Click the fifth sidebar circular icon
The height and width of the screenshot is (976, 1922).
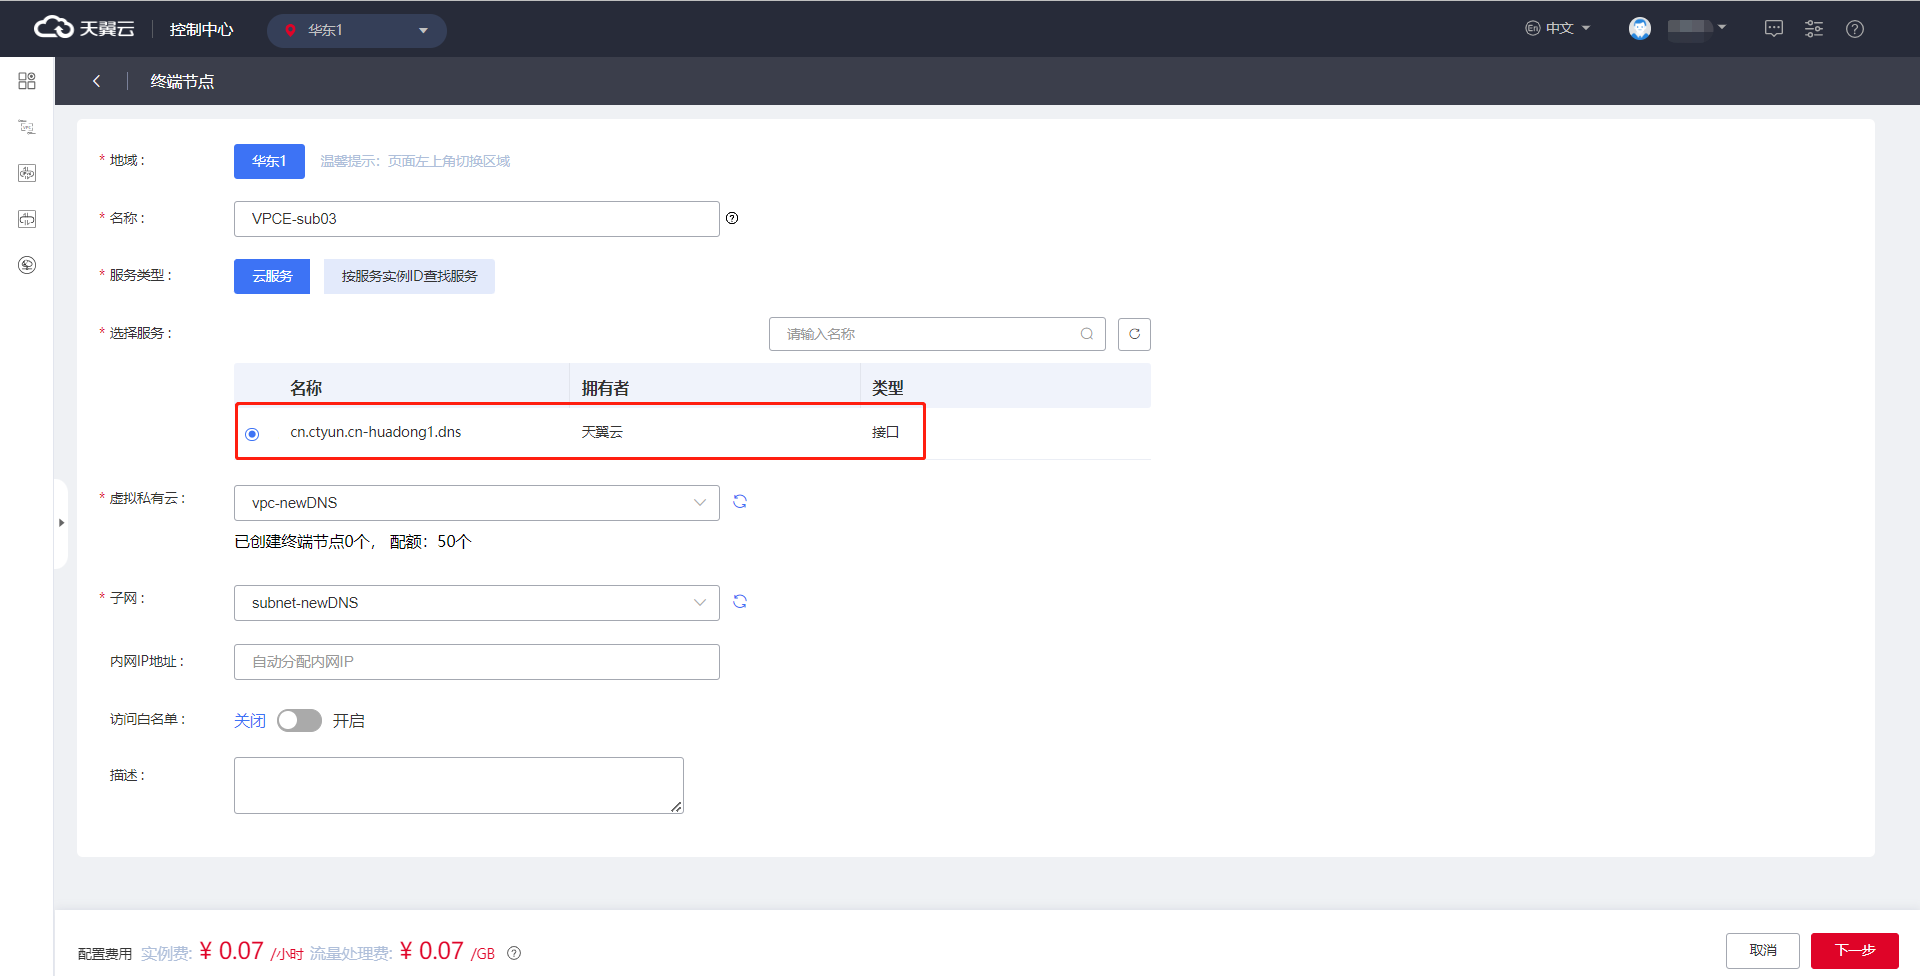[27, 265]
